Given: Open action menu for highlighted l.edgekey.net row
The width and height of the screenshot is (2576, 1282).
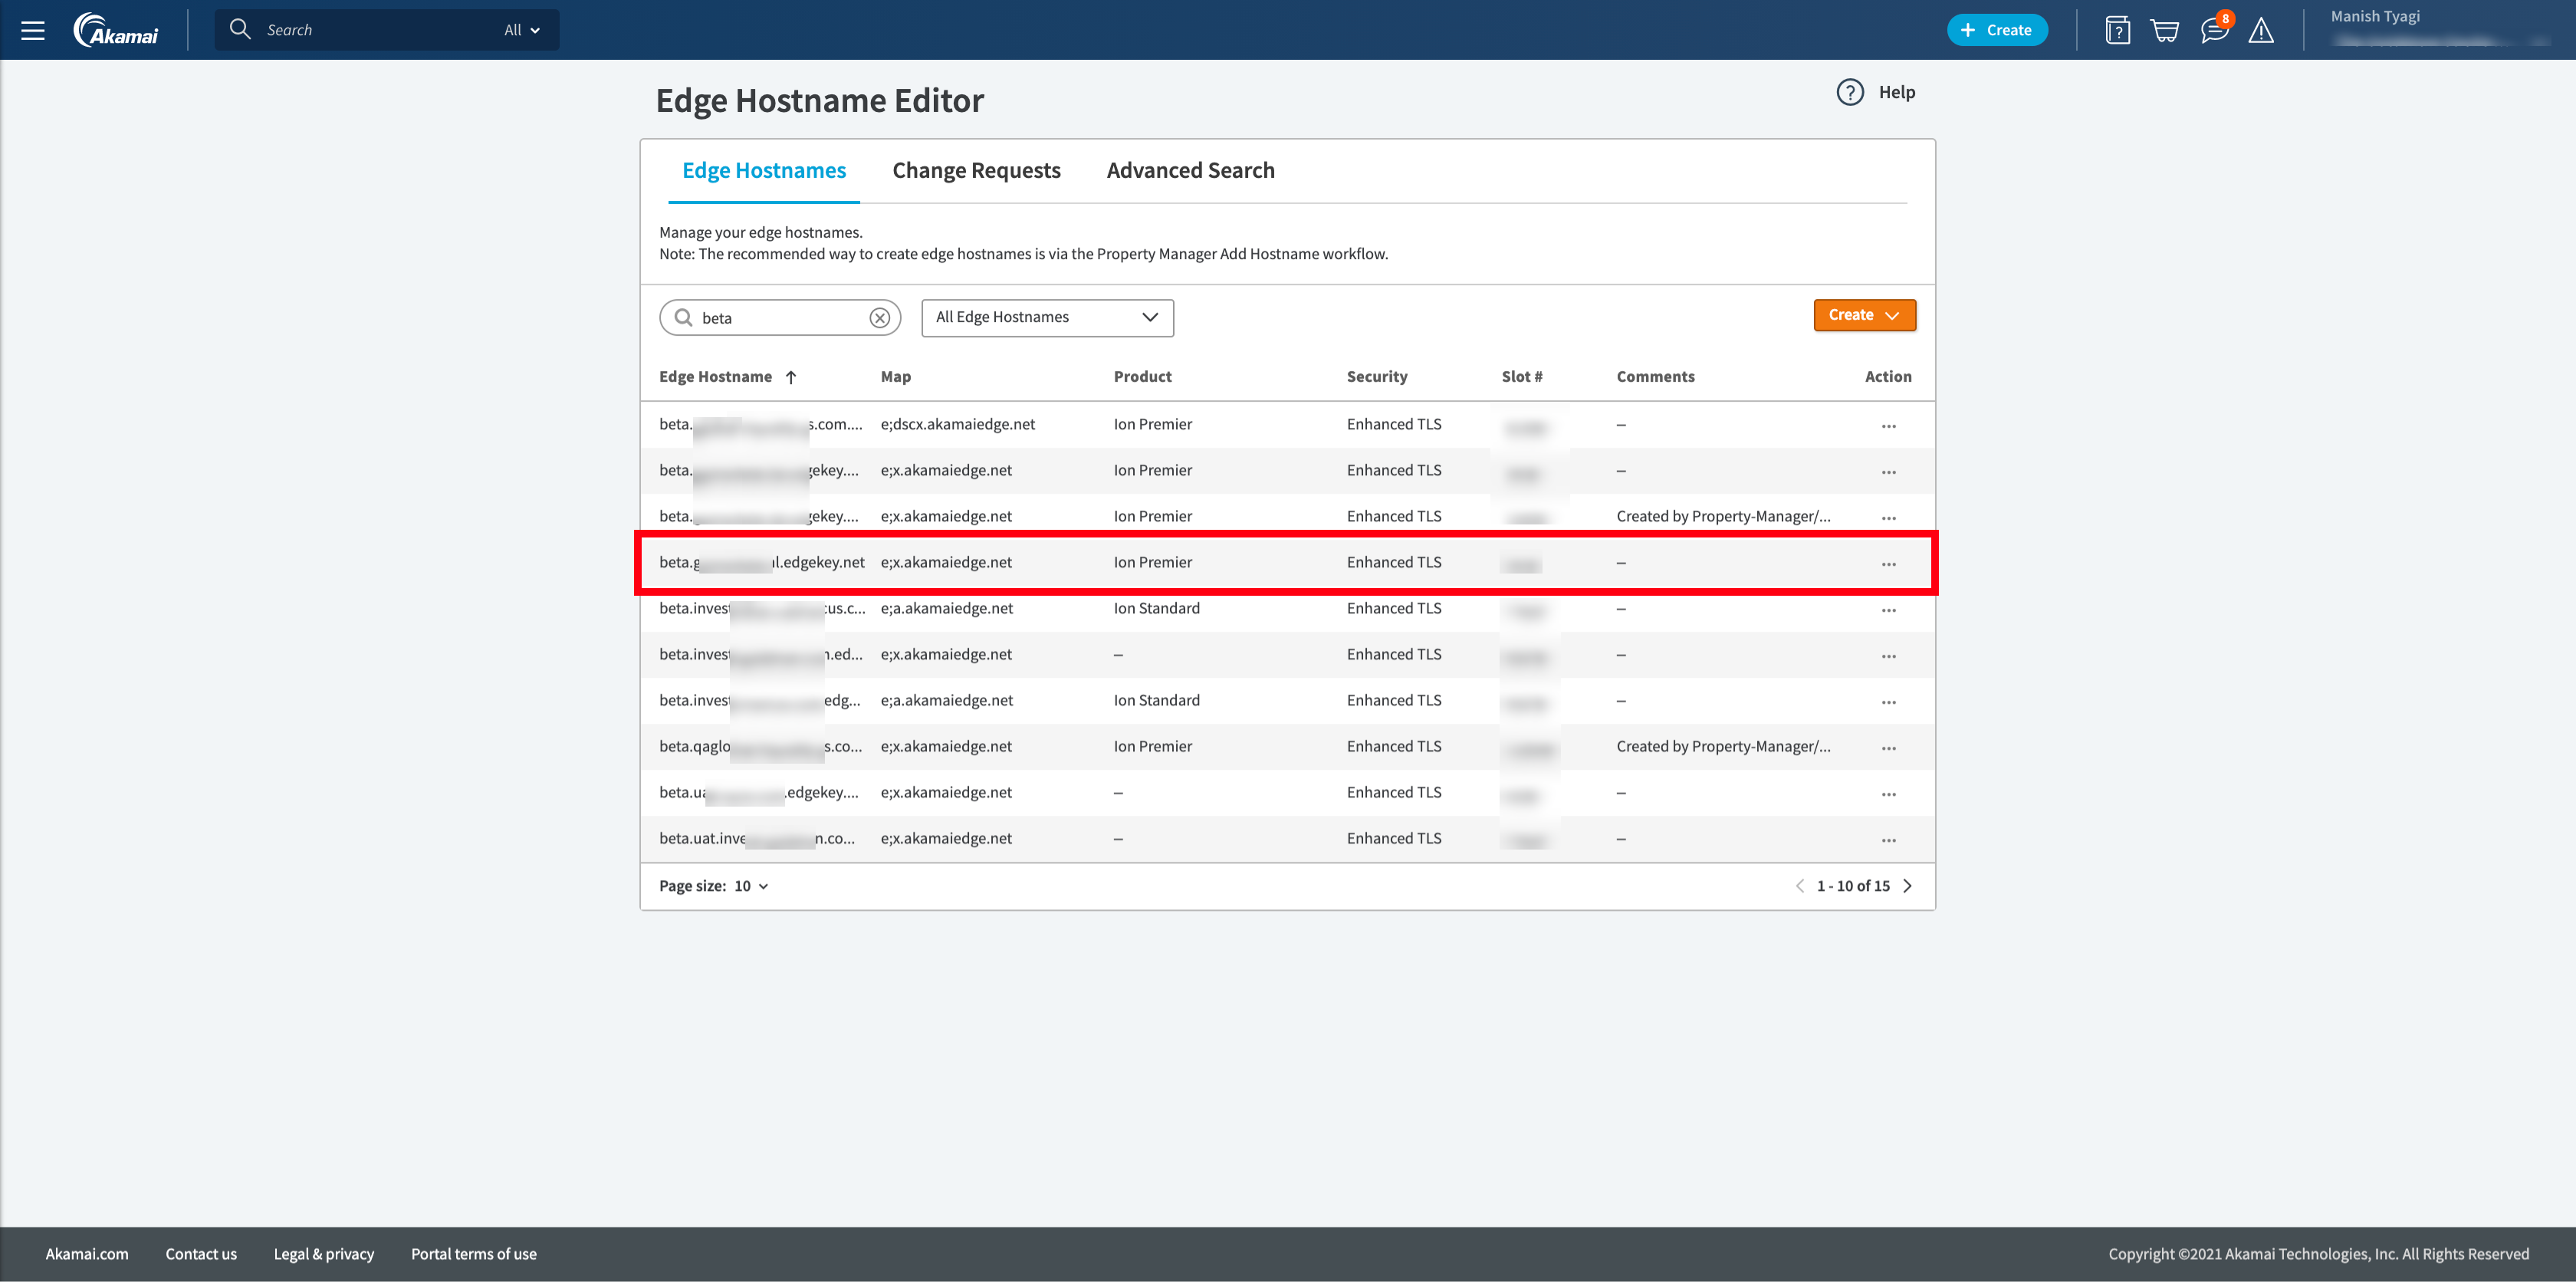Looking at the screenshot, I should click(x=1888, y=564).
